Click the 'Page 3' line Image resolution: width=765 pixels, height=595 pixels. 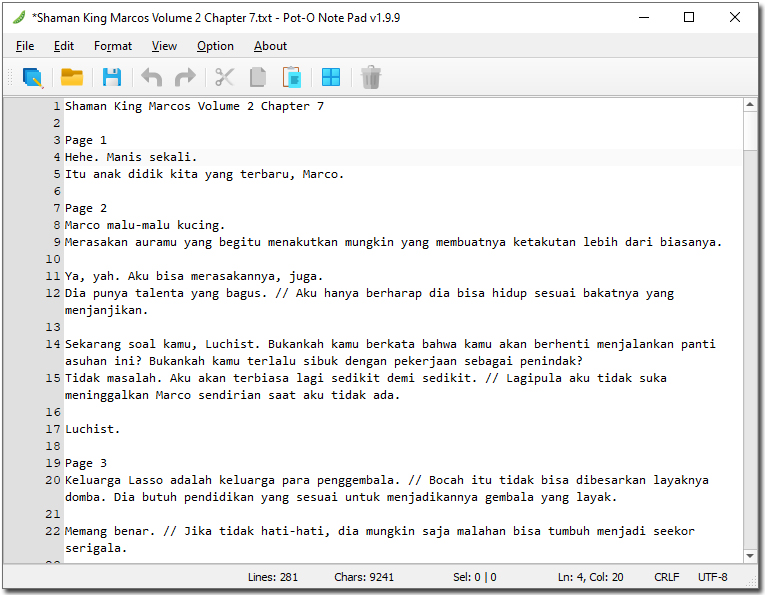(x=86, y=463)
